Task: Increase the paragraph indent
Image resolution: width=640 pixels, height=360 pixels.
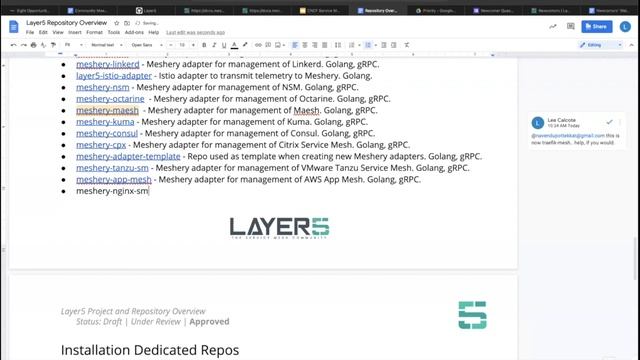Action: tap(394, 45)
